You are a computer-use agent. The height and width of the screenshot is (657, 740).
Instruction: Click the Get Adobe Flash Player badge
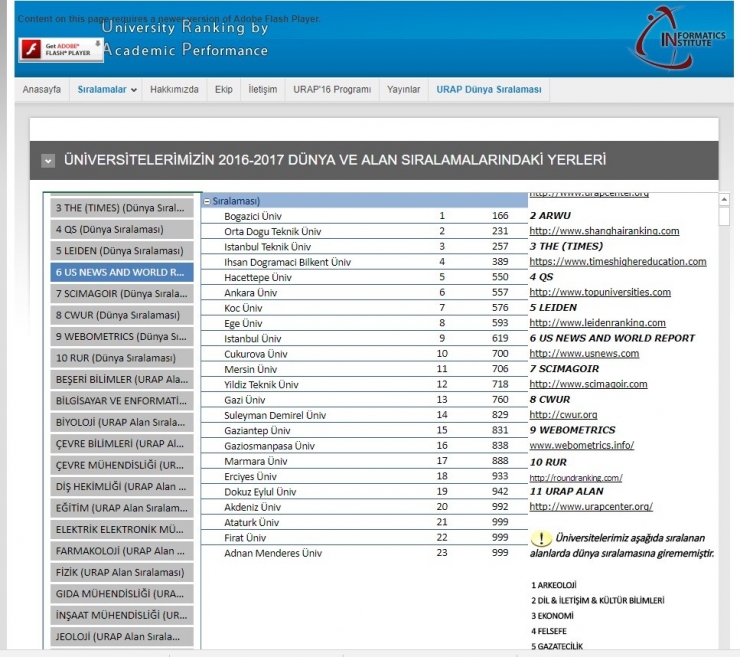60,49
